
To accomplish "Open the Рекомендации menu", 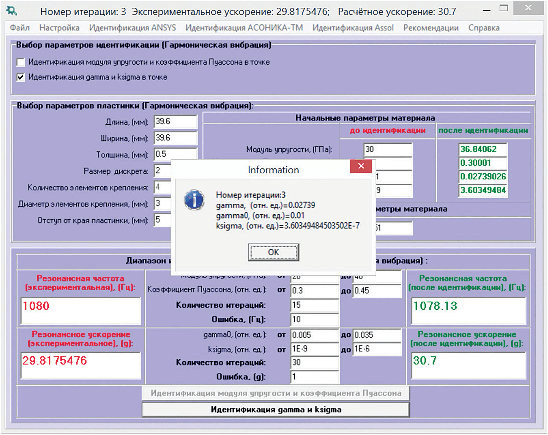I will [431, 28].
